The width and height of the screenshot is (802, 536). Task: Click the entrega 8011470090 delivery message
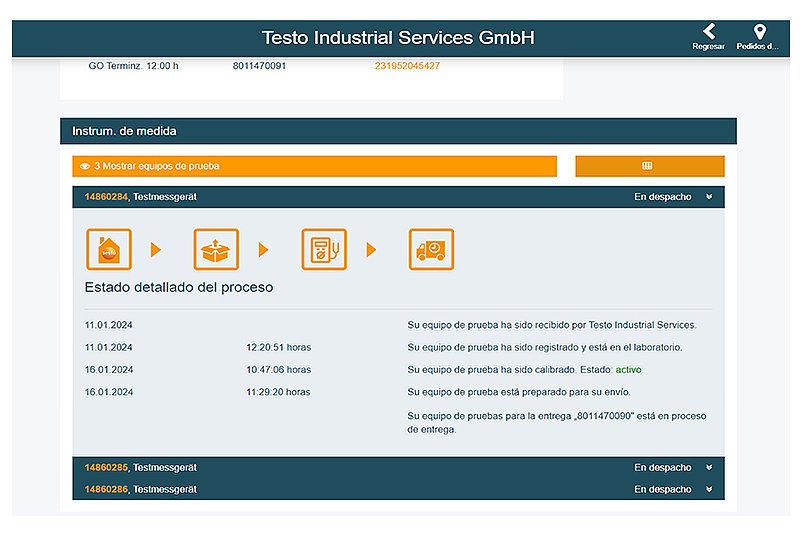point(556,422)
